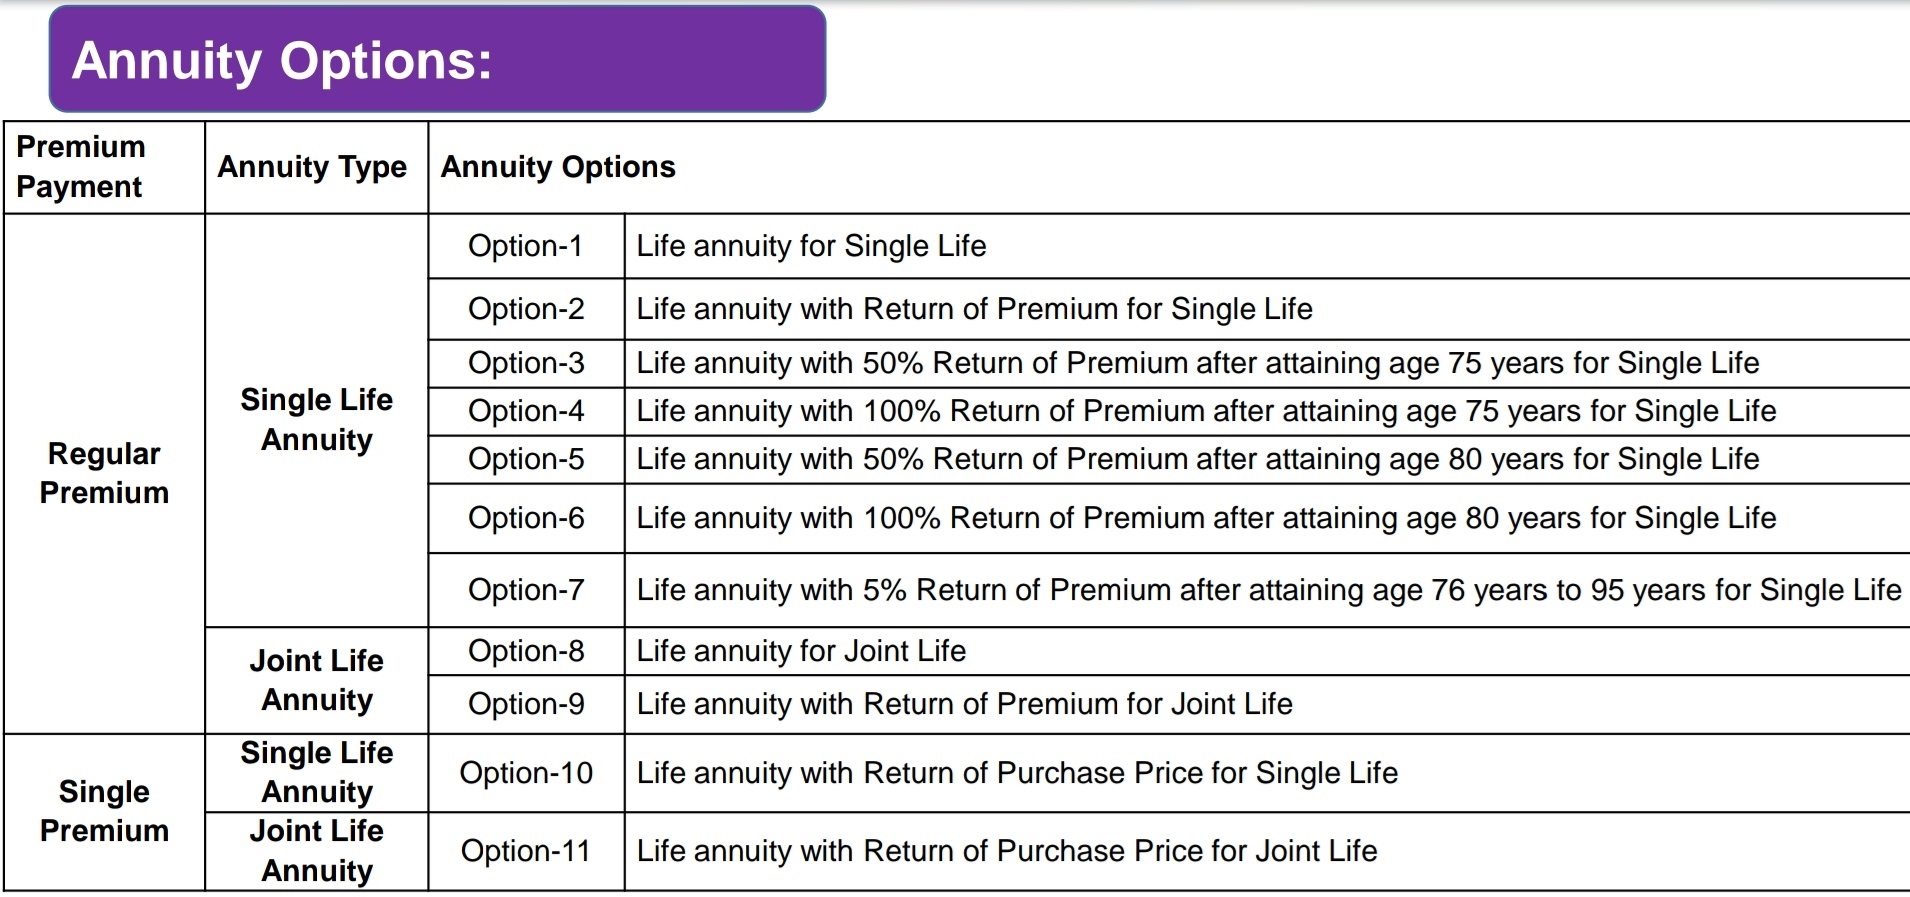
Task: Select the Option-10 cell
Action: tap(526, 773)
